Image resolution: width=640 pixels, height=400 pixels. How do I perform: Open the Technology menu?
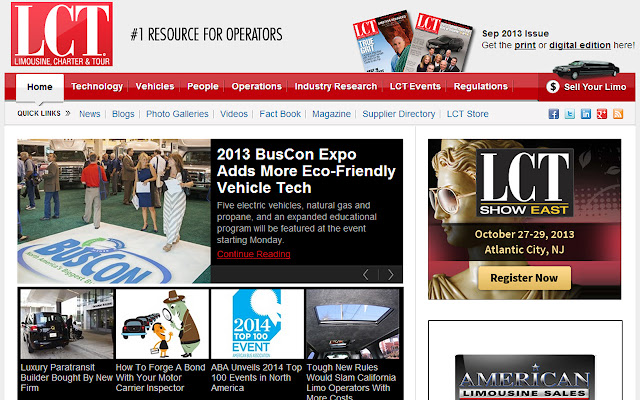pyautogui.click(x=97, y=87)
